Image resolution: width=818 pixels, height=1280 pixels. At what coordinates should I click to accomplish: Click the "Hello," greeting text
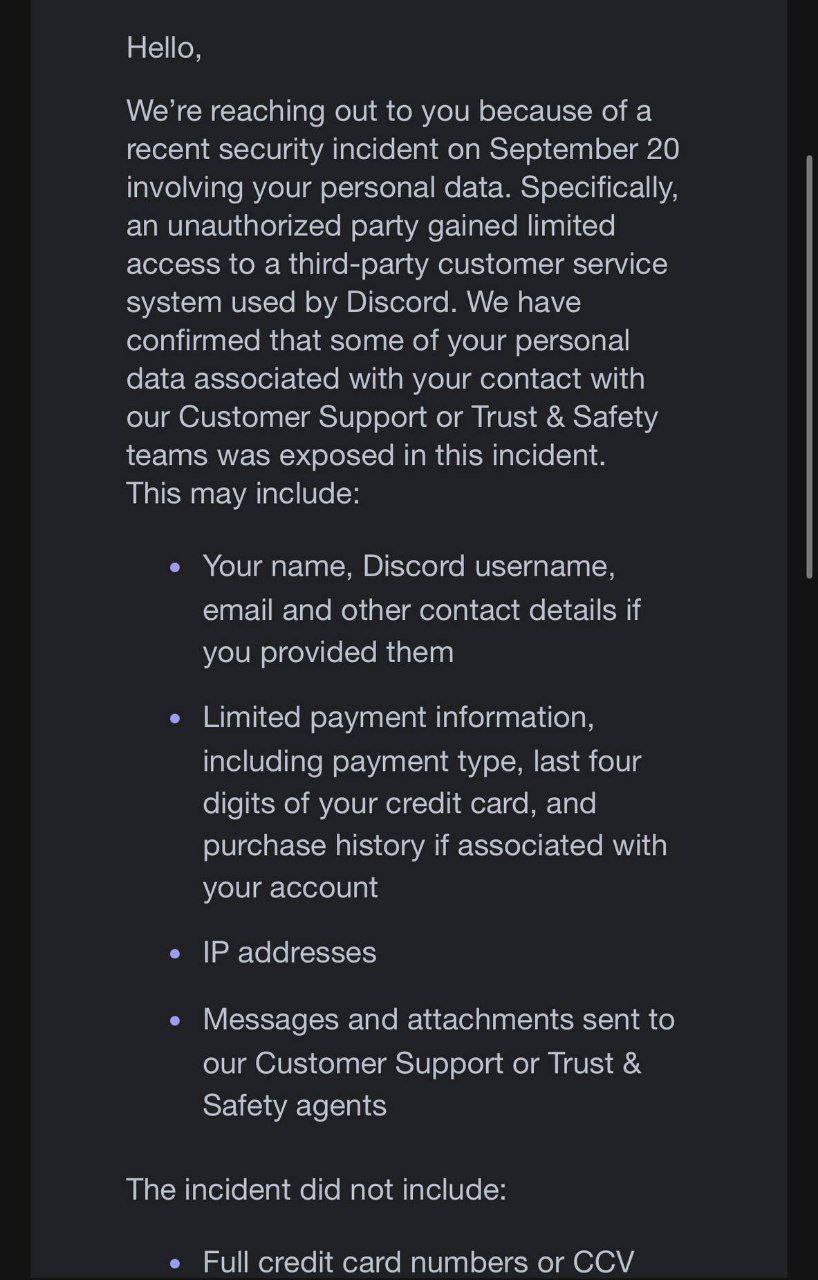coord(164,47)
